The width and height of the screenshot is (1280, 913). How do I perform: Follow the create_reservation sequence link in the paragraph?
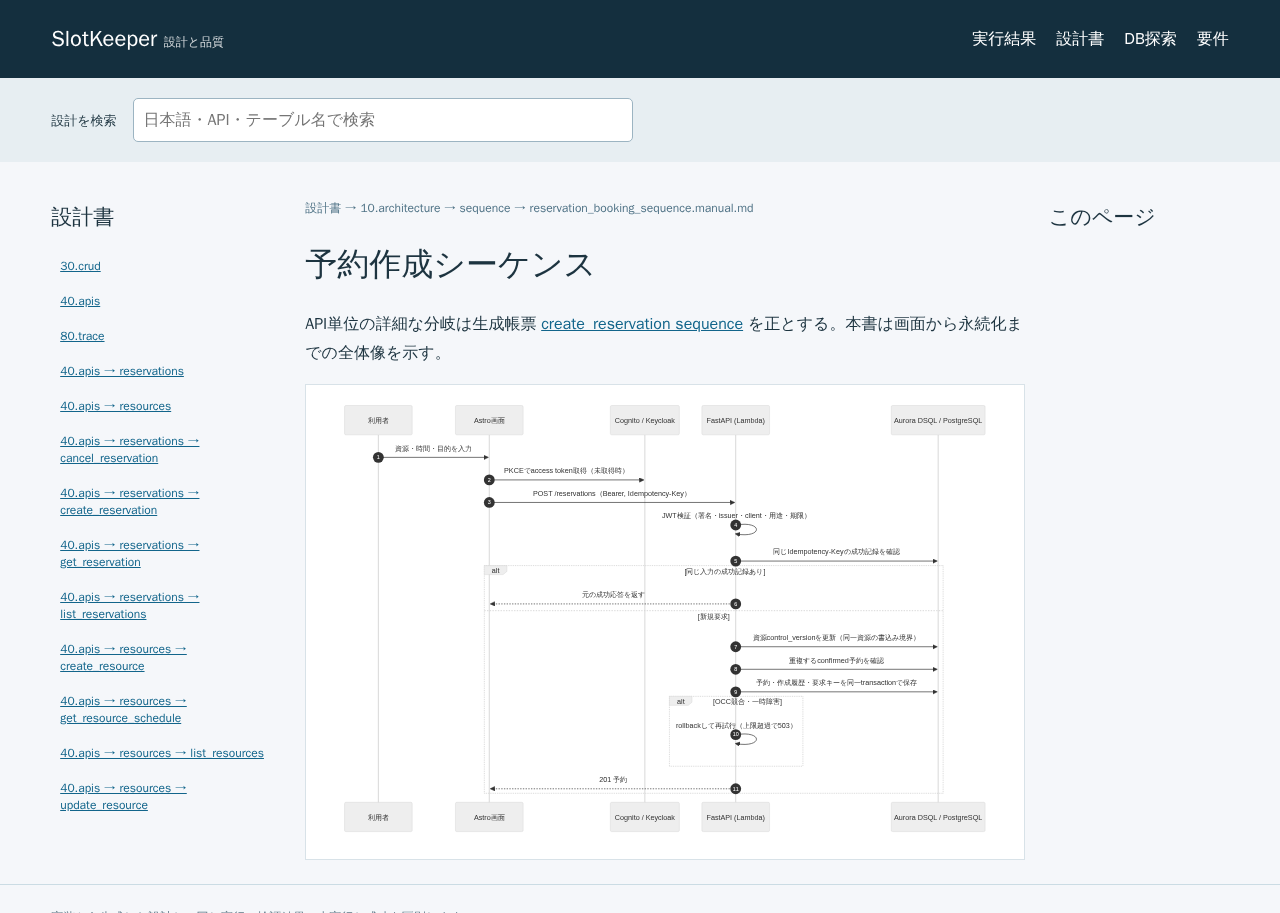click(642, 324)
